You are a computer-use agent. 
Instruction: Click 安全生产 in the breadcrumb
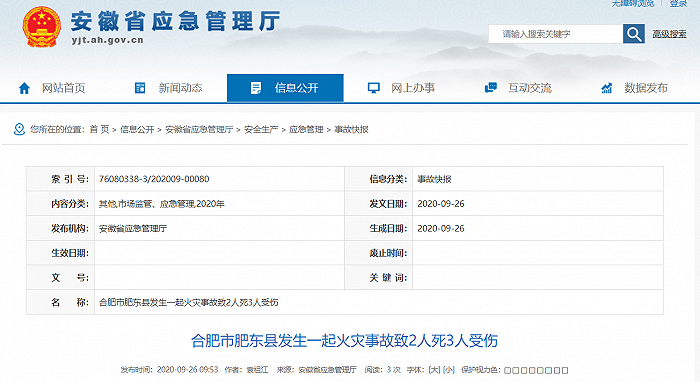coord(261,129)
